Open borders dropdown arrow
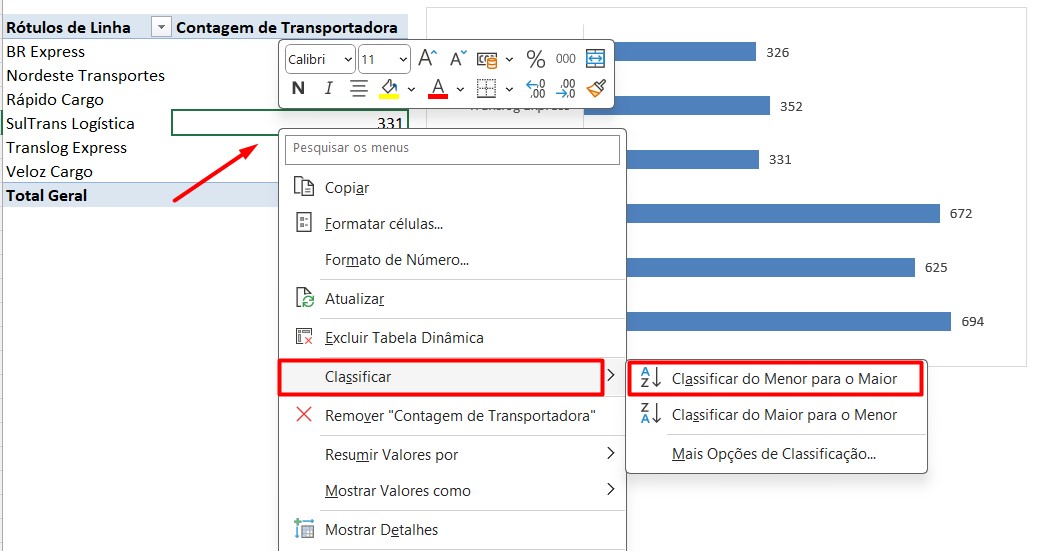 click(509, 88)
